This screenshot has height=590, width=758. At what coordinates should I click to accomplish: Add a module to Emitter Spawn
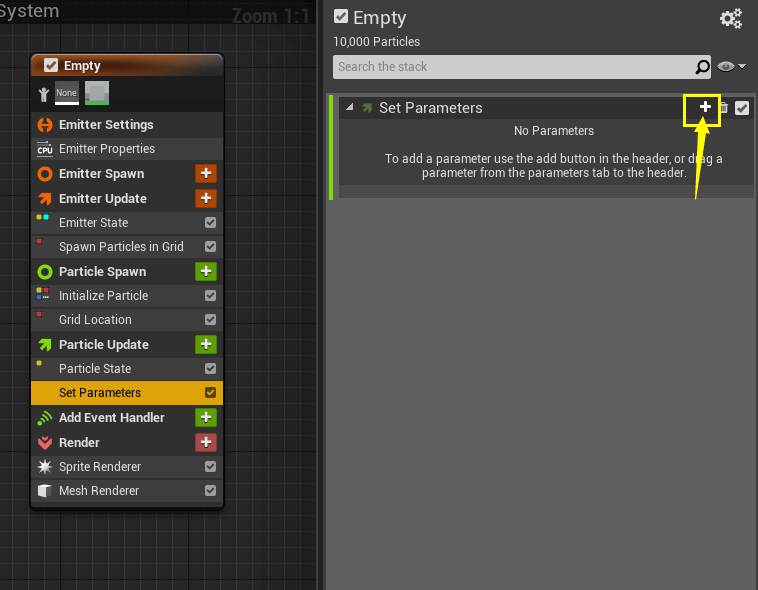pos(205,173)
